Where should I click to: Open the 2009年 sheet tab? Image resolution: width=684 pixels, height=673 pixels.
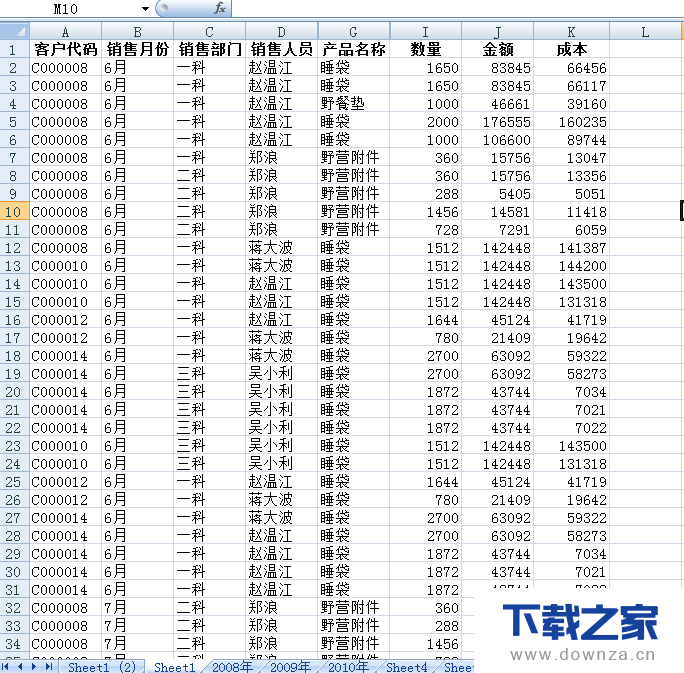coord(291,667)
